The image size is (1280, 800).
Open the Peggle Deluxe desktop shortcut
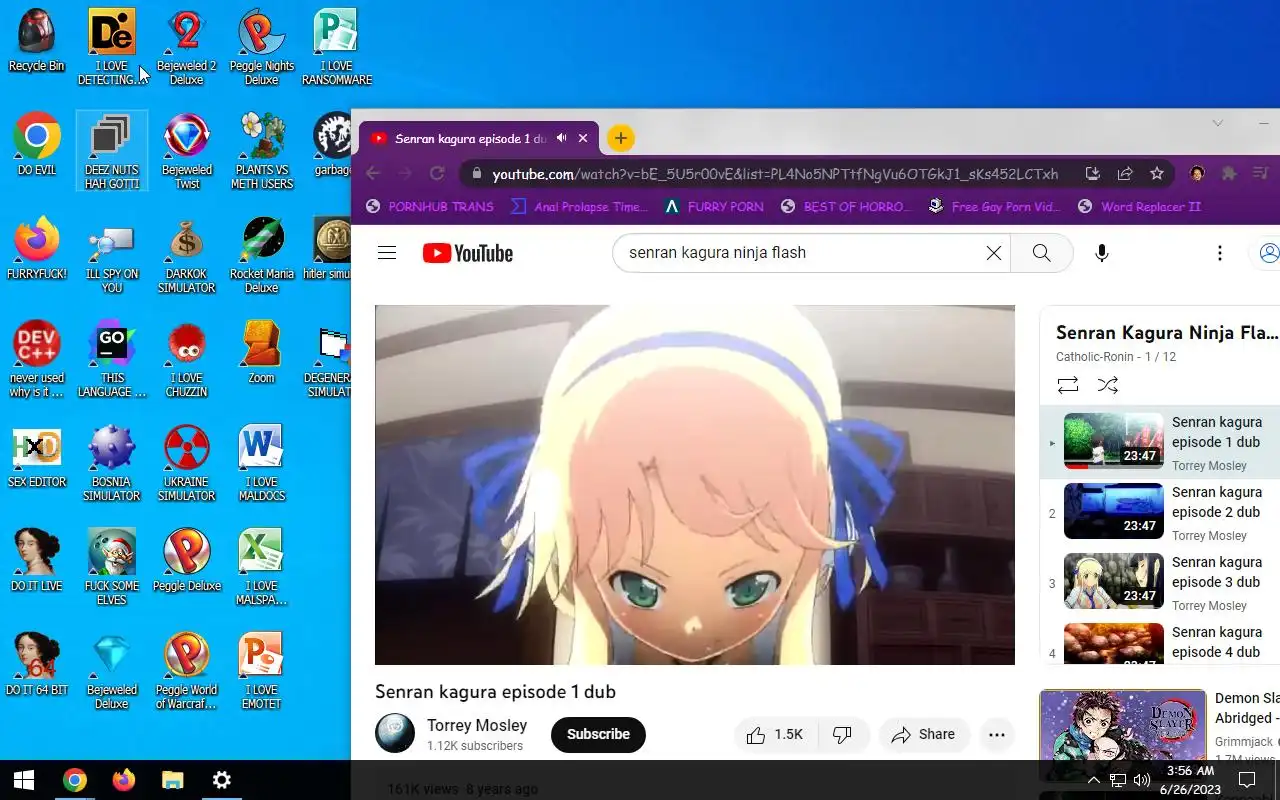[187, 560]
